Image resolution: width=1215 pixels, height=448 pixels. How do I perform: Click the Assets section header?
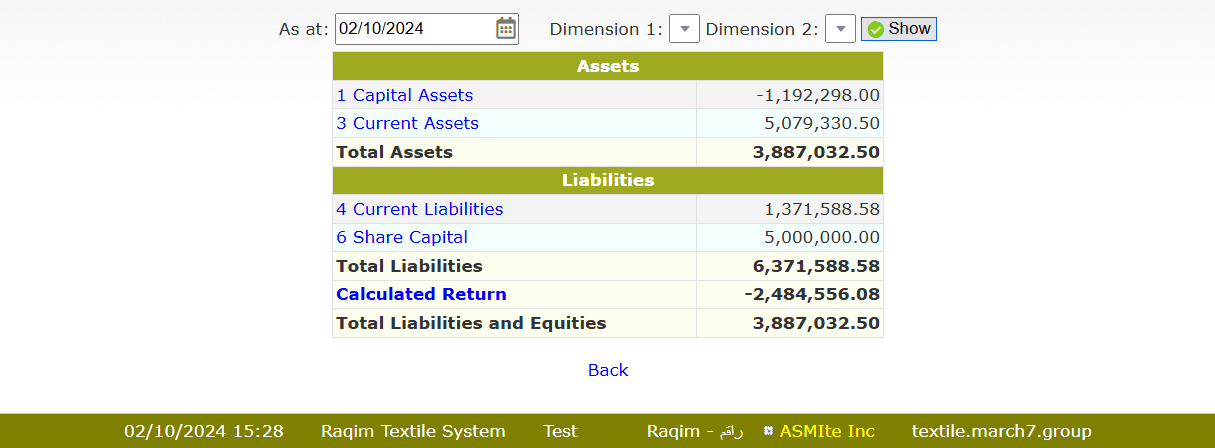pyautogui.click(x=608, y=66)
